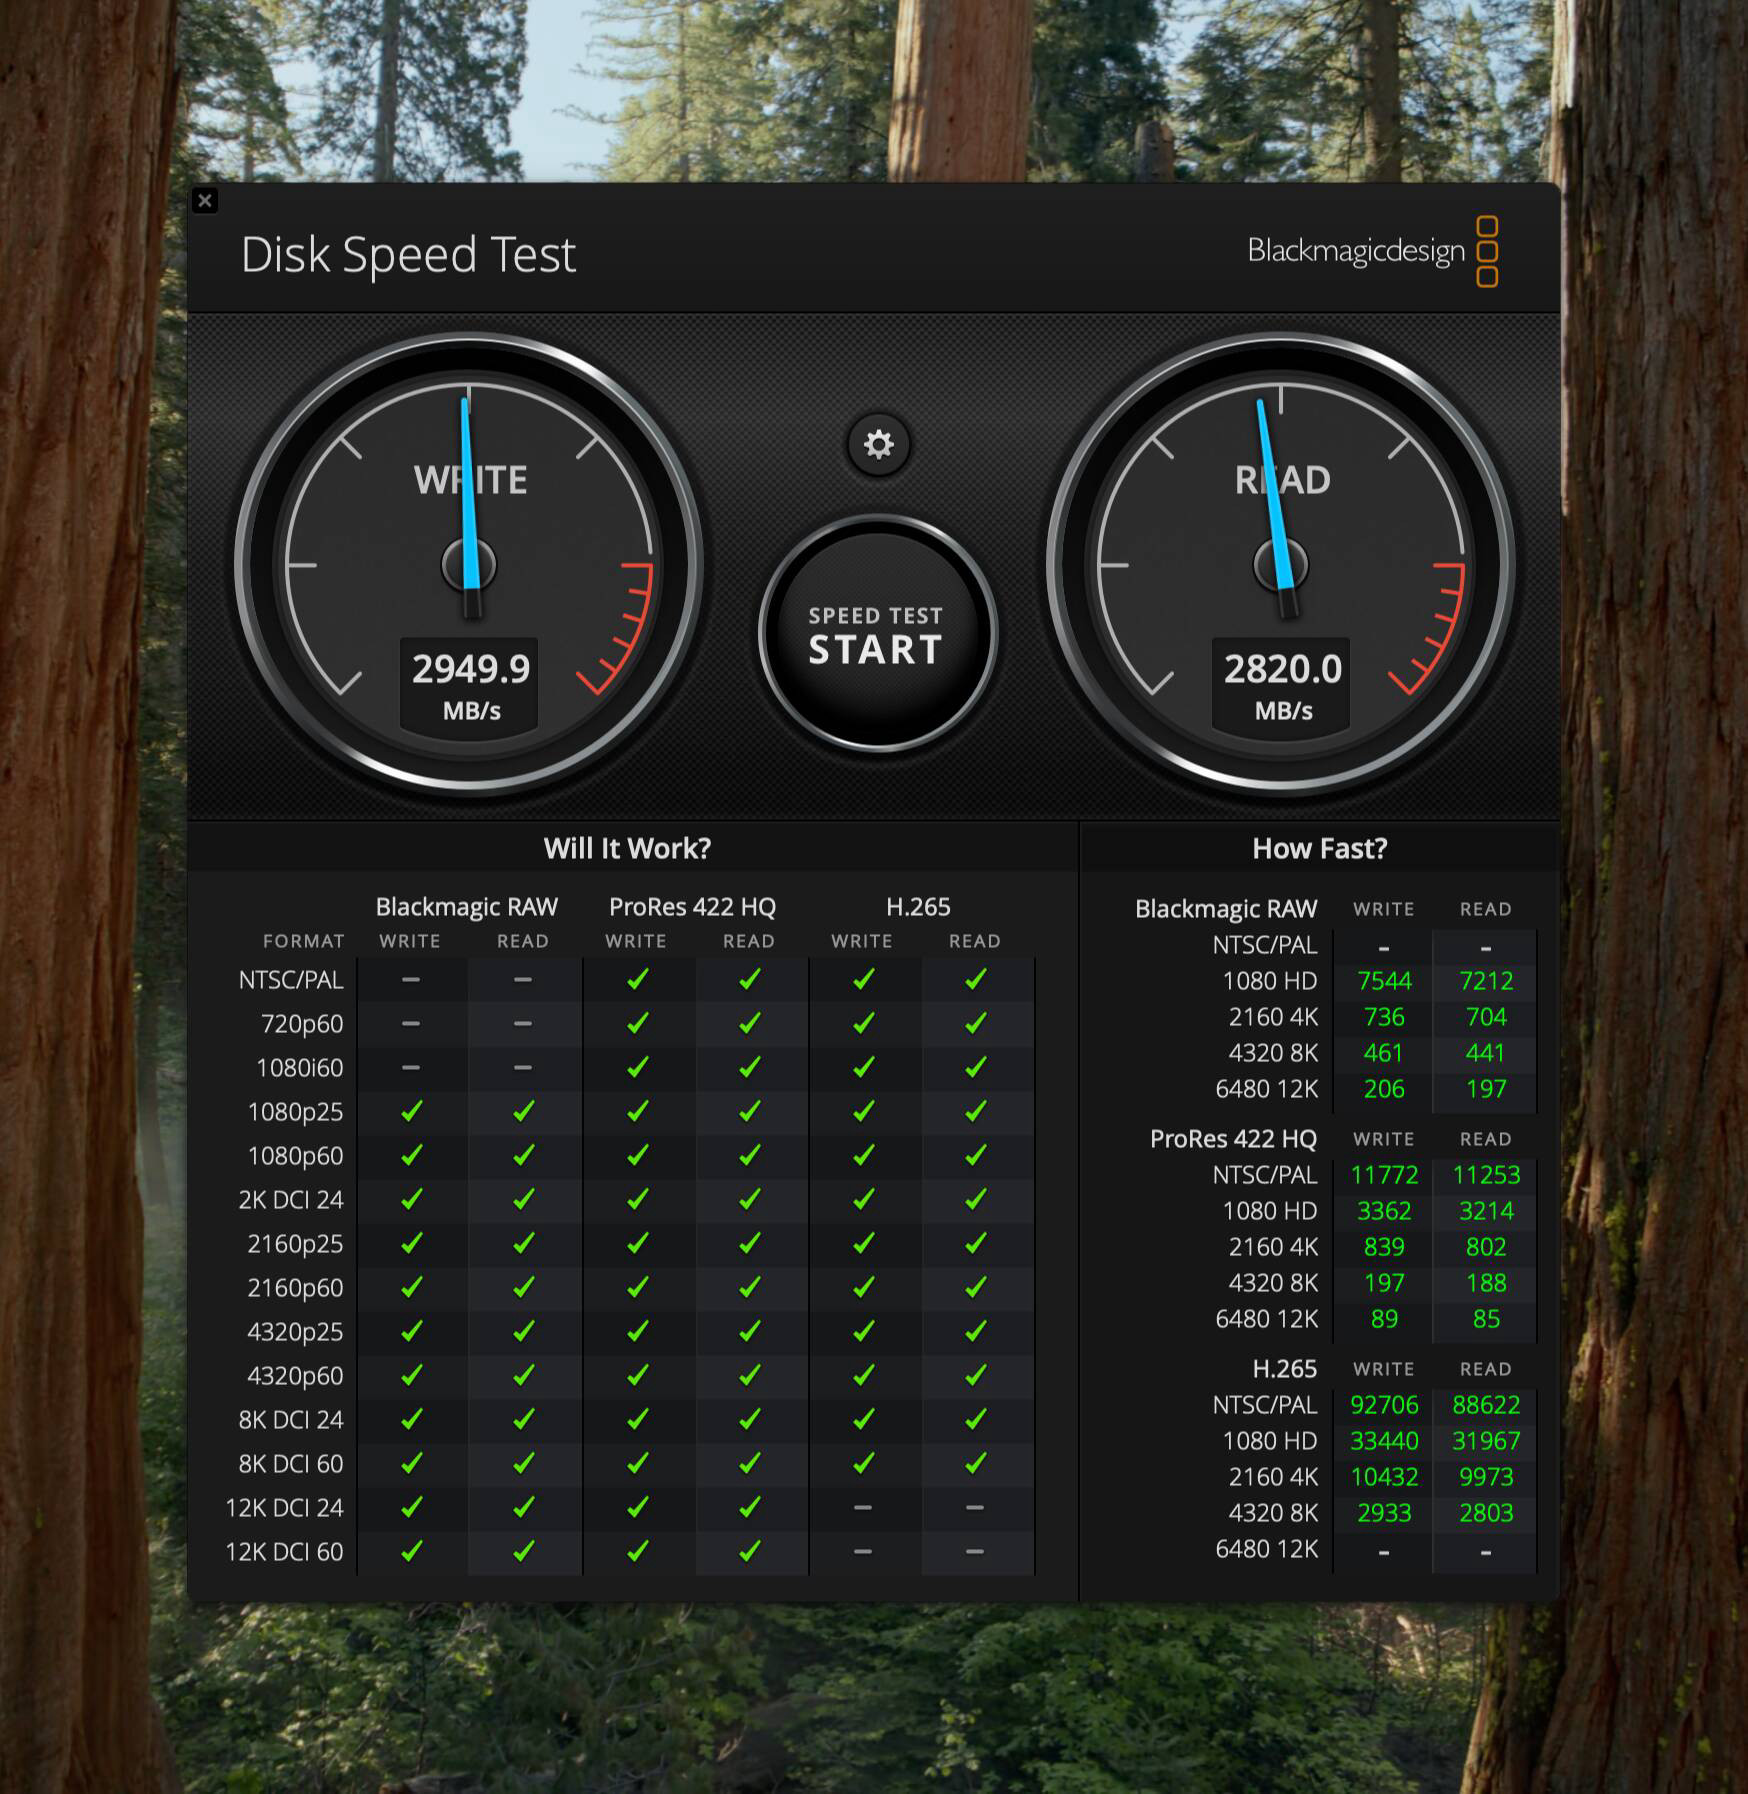Click ProRes 4320 8K read value 188

(1486, 1283)
